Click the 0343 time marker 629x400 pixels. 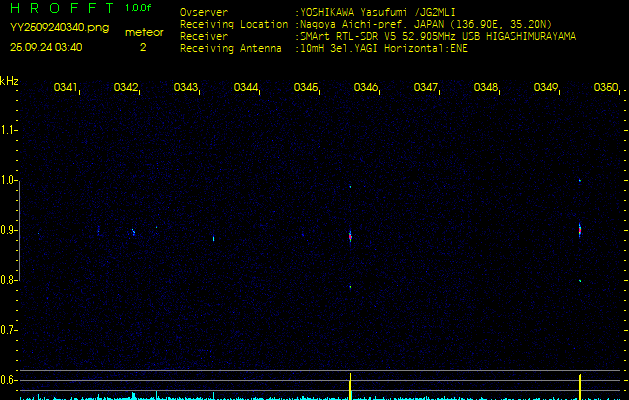click(186, 87)
